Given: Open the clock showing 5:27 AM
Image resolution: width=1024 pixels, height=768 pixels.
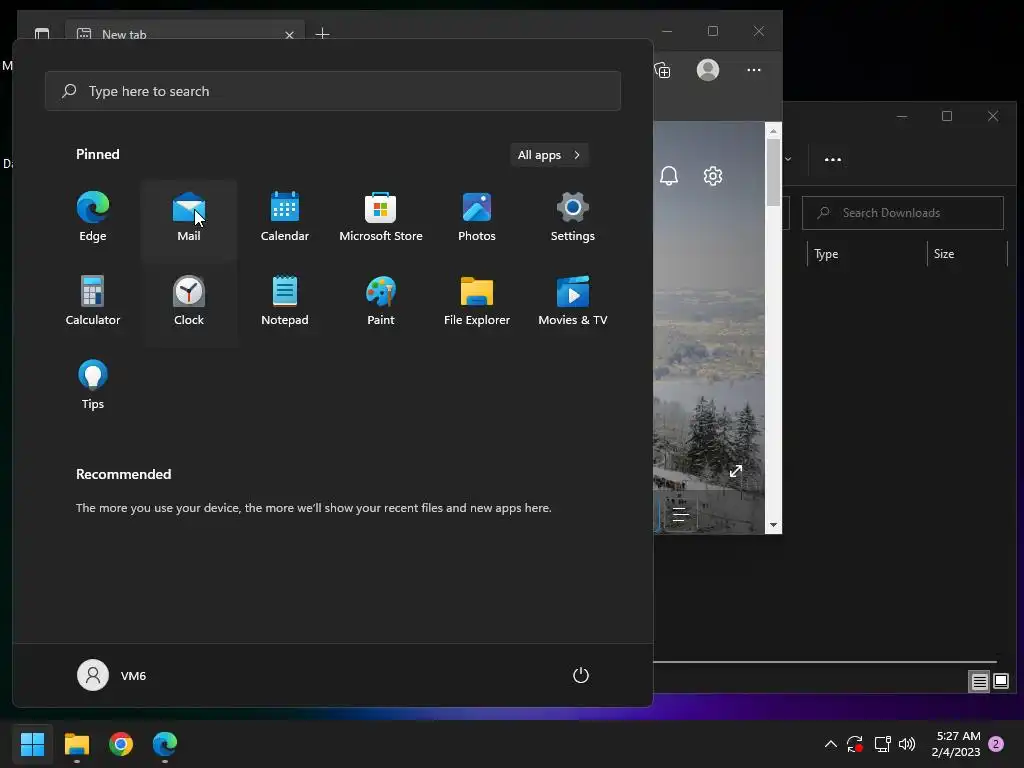Looking at the screenshot, I should pos(957,744).
